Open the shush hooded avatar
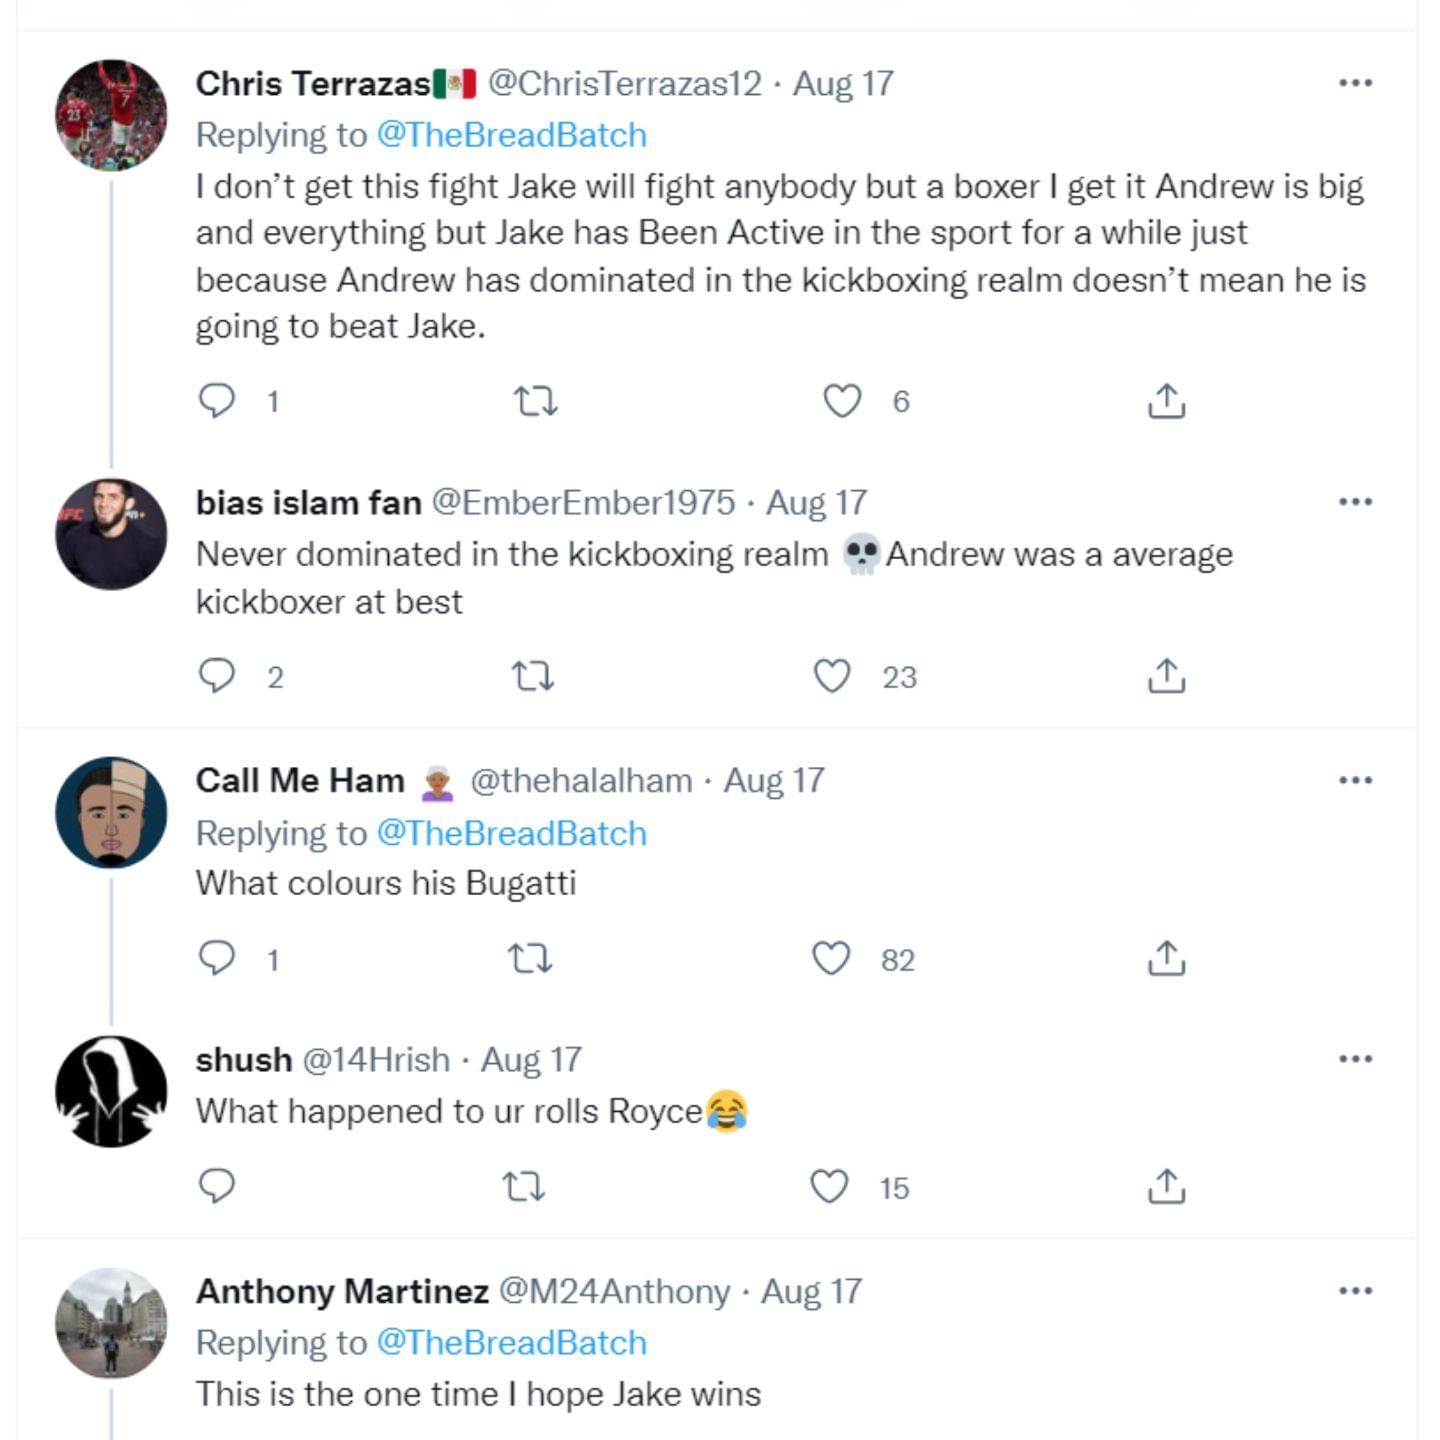1440x1440 pixels. [x=111, y=1091]
